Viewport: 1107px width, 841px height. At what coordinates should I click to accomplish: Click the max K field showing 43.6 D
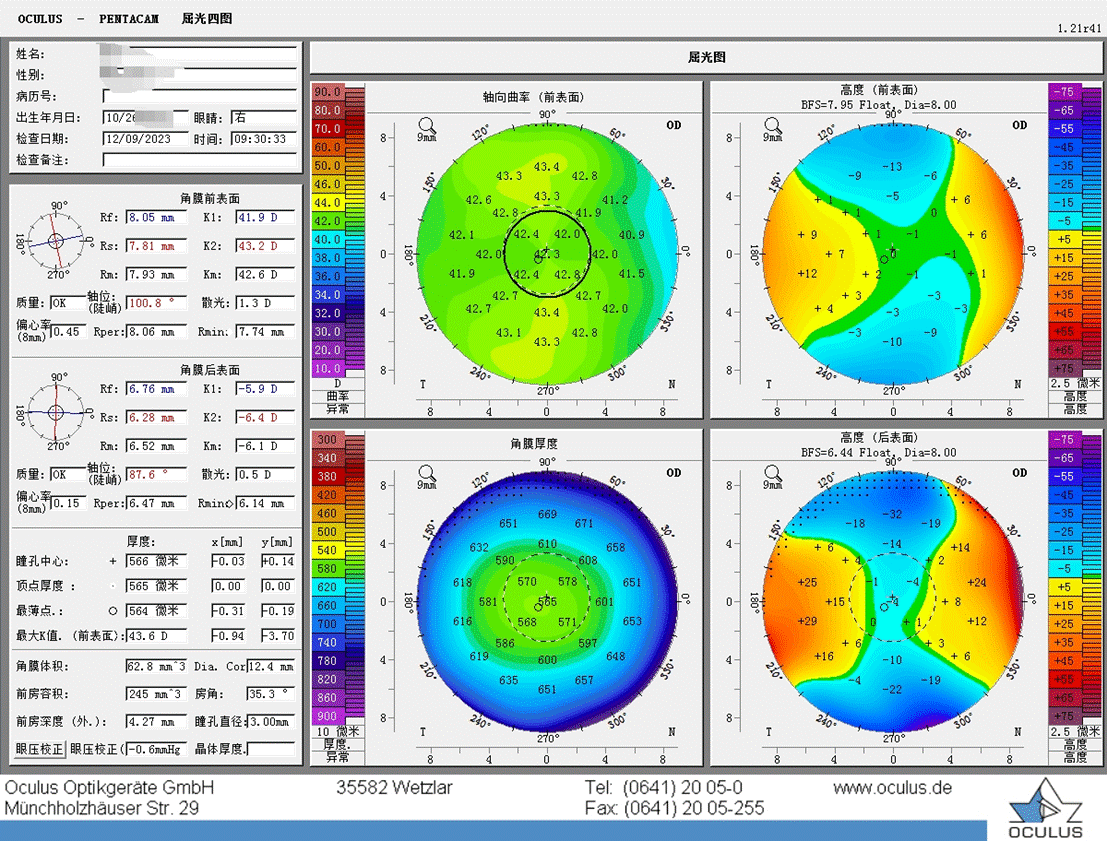point(157,636)
